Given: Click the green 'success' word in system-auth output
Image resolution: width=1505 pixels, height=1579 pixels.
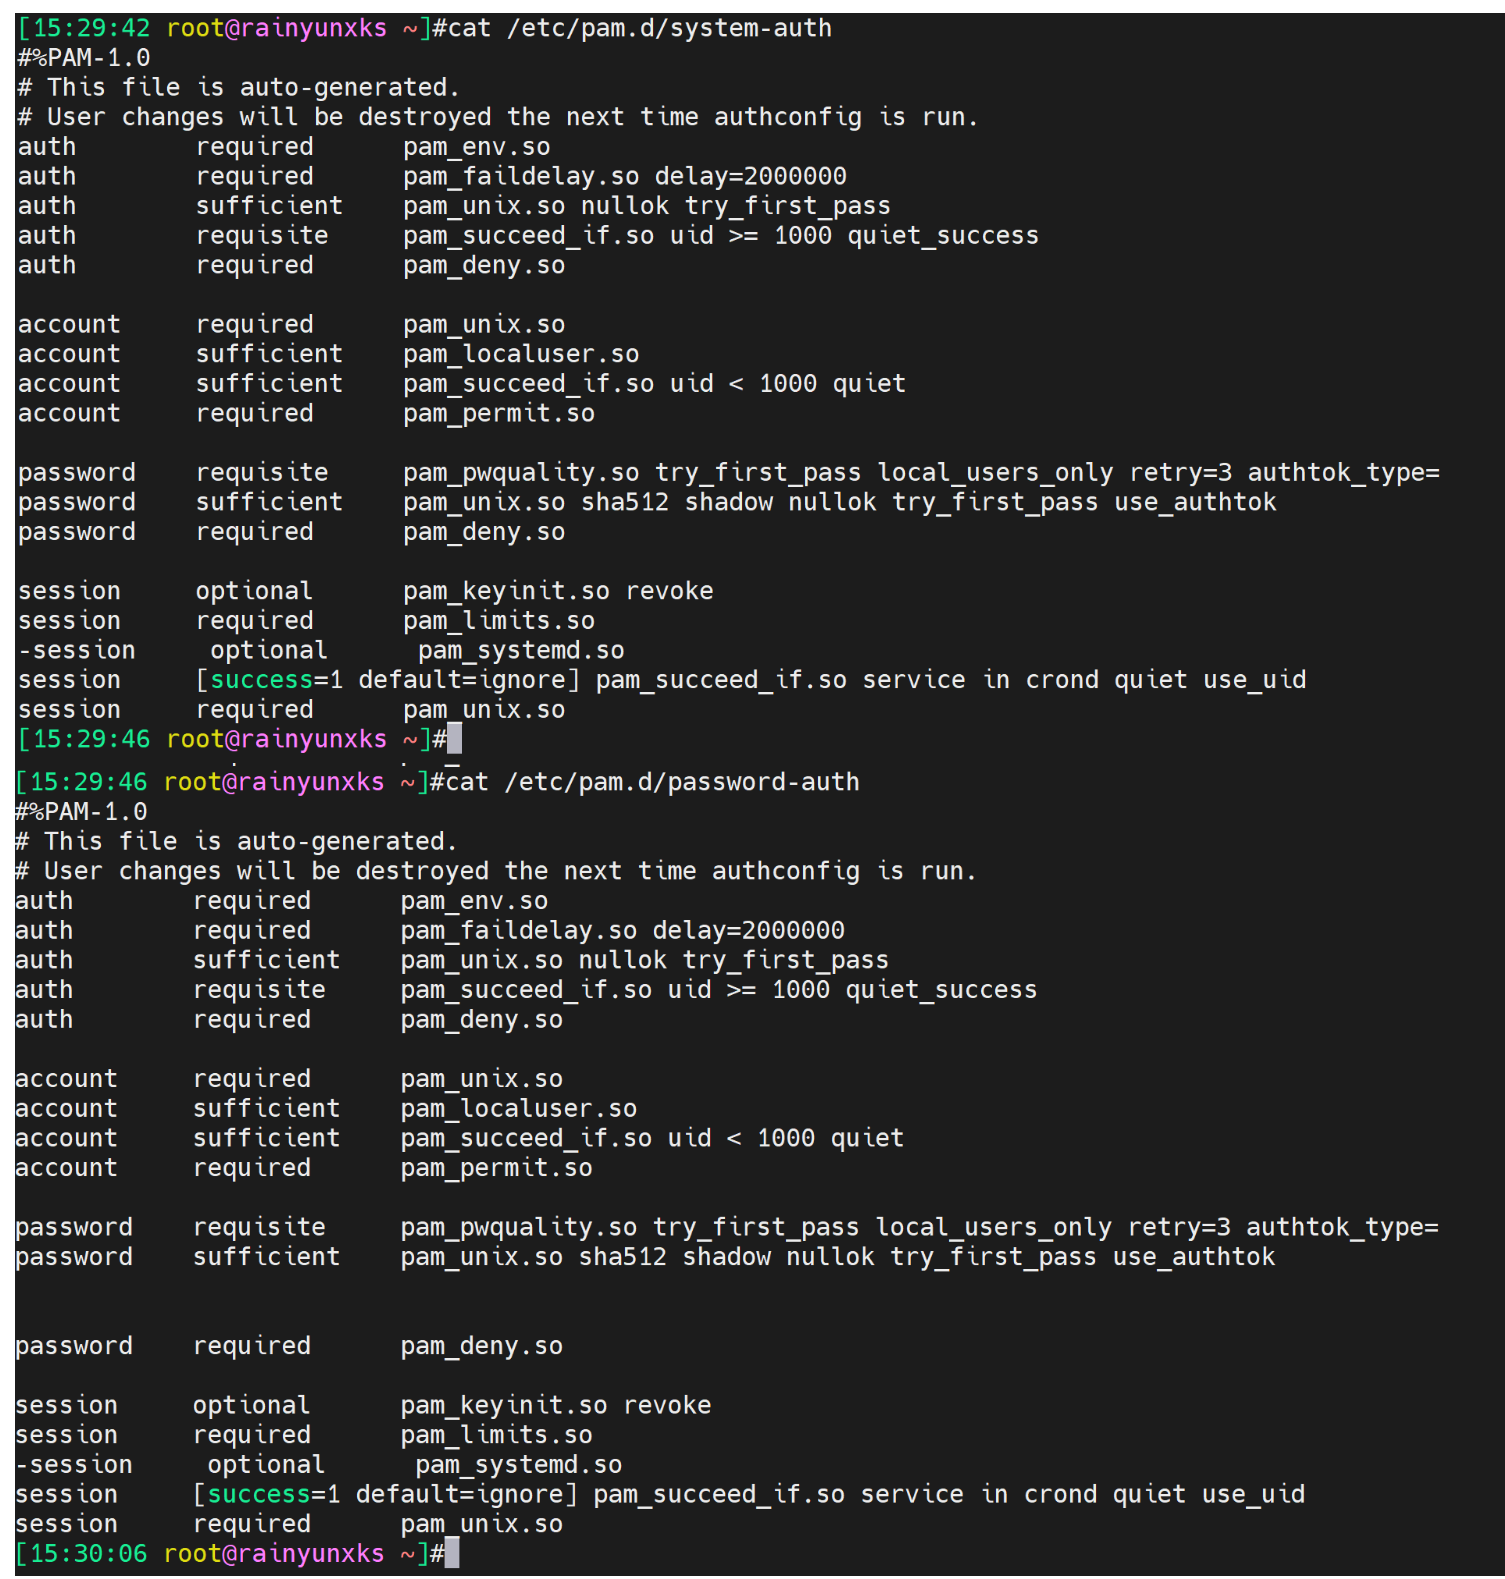Looking at the screenshot, I should 262,680.
